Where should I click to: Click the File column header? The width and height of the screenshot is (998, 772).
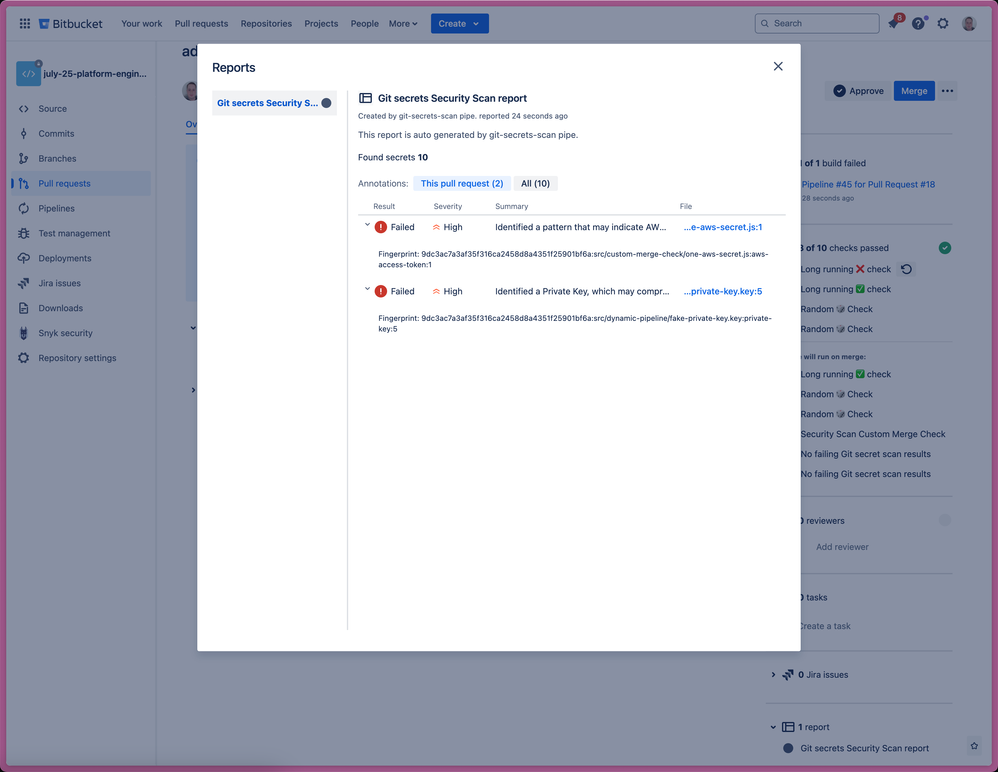pos(685,206)
